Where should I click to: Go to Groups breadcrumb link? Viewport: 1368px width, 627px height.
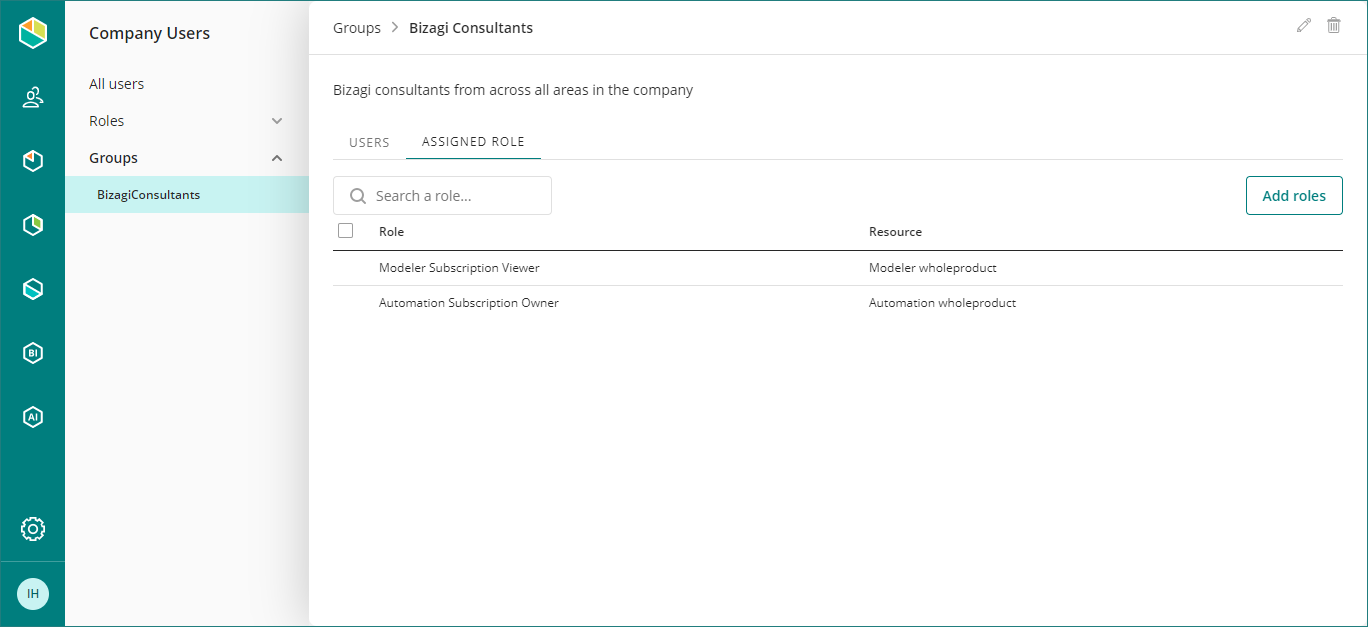click(357, 28)
